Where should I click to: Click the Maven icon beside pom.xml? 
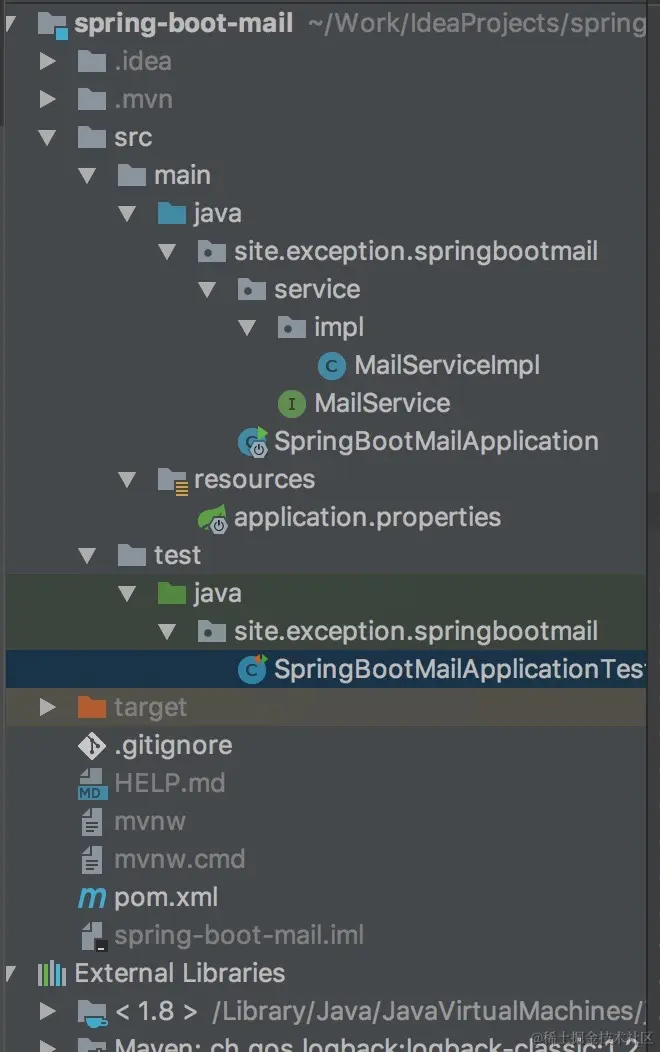click(92, 897)
